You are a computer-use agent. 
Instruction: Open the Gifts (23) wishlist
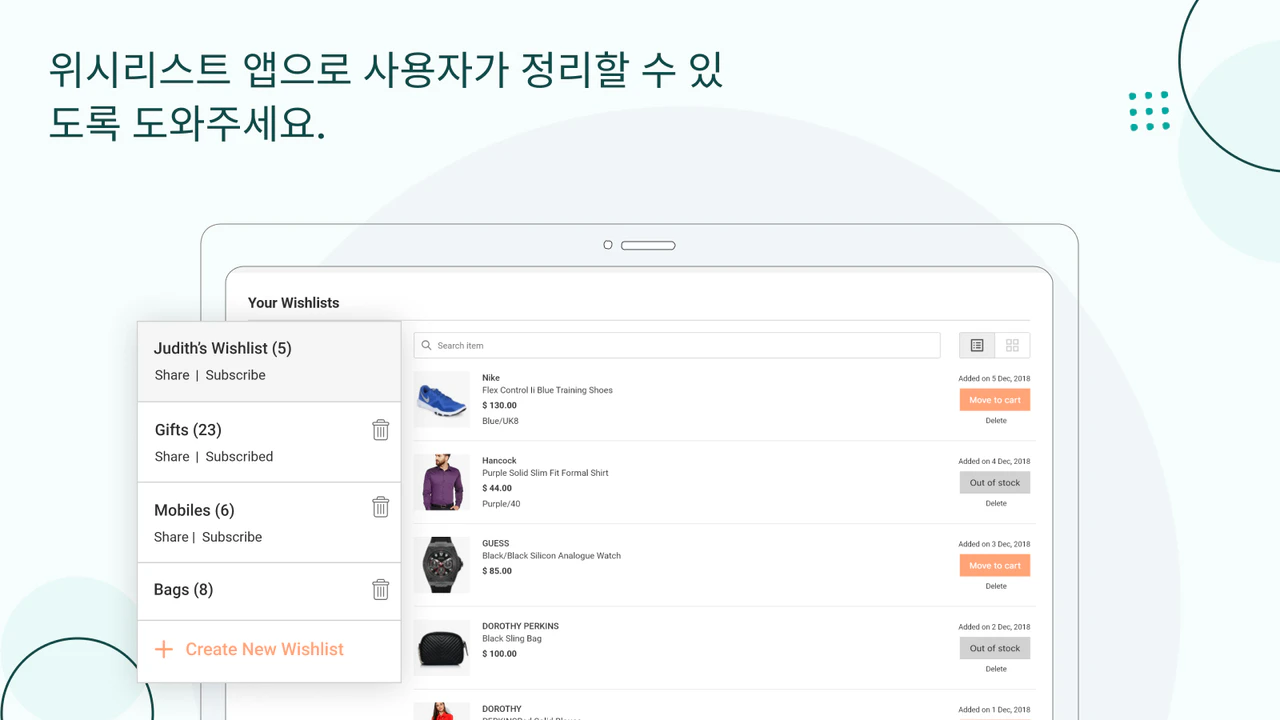pyautogui.click(x=188, y=430)
